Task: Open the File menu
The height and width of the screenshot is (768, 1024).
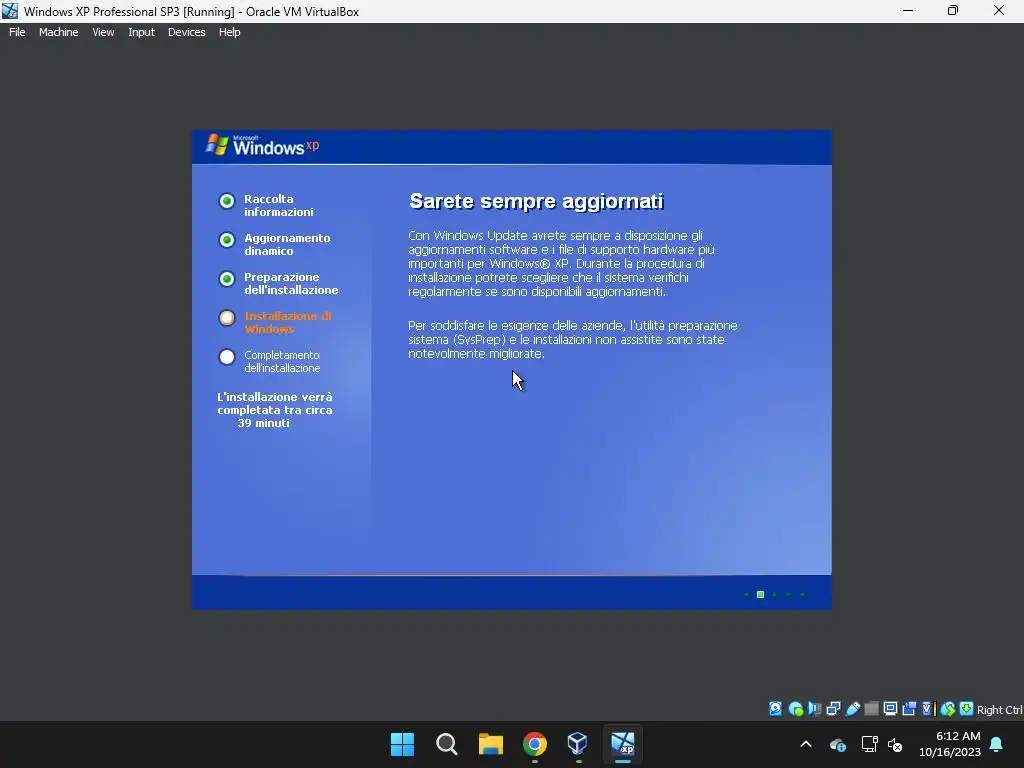Action: tap(17, 32)
